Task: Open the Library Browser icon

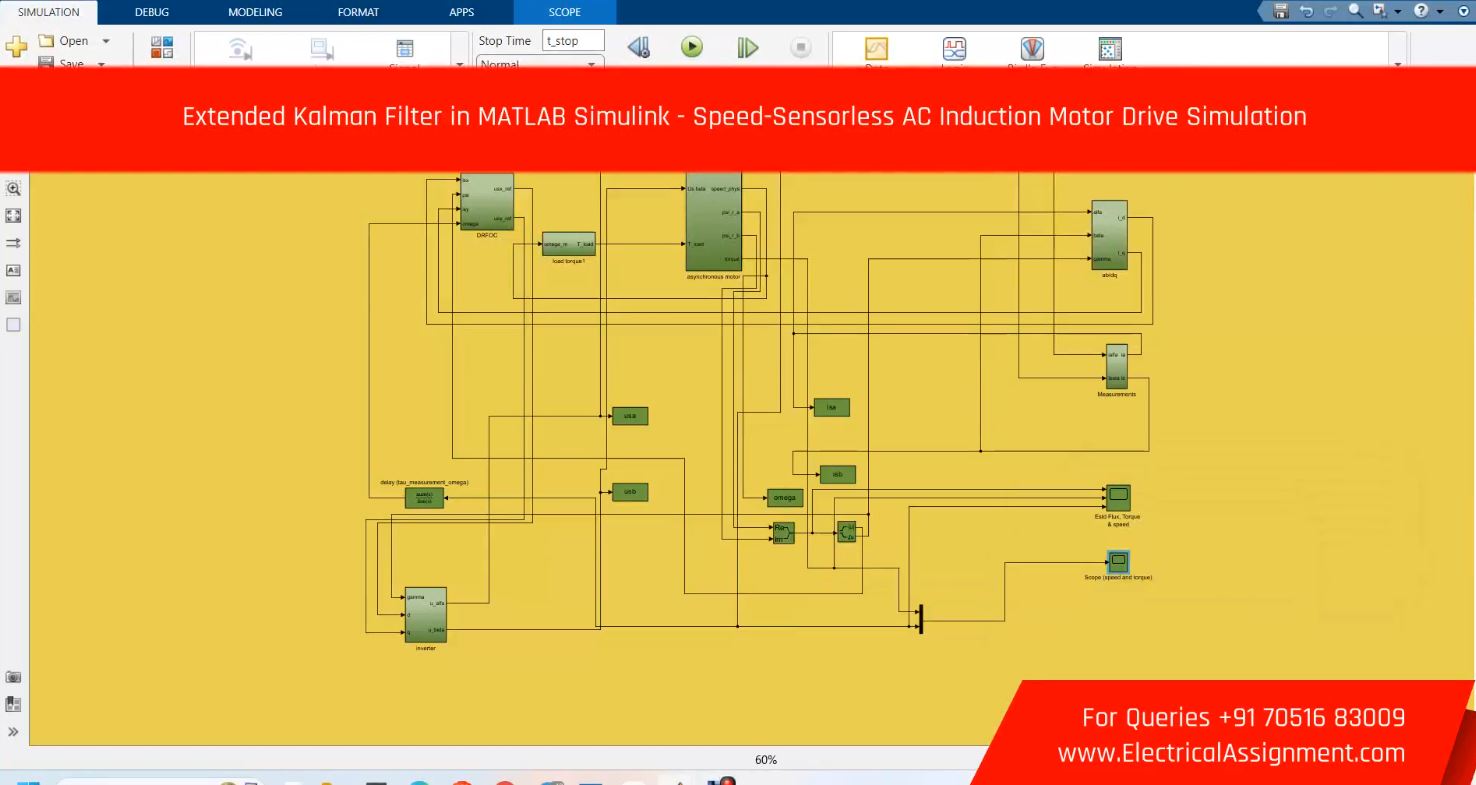Action: point(161,48)
